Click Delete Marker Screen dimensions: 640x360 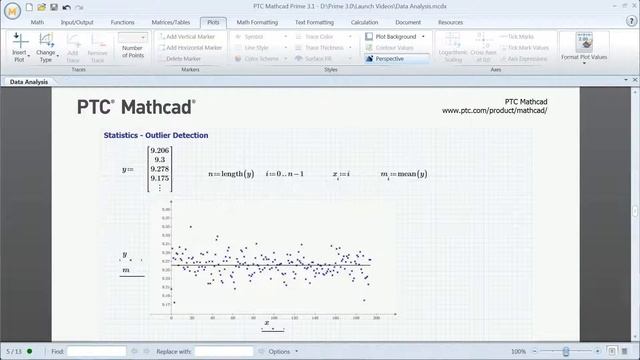(x=180, y=59)
